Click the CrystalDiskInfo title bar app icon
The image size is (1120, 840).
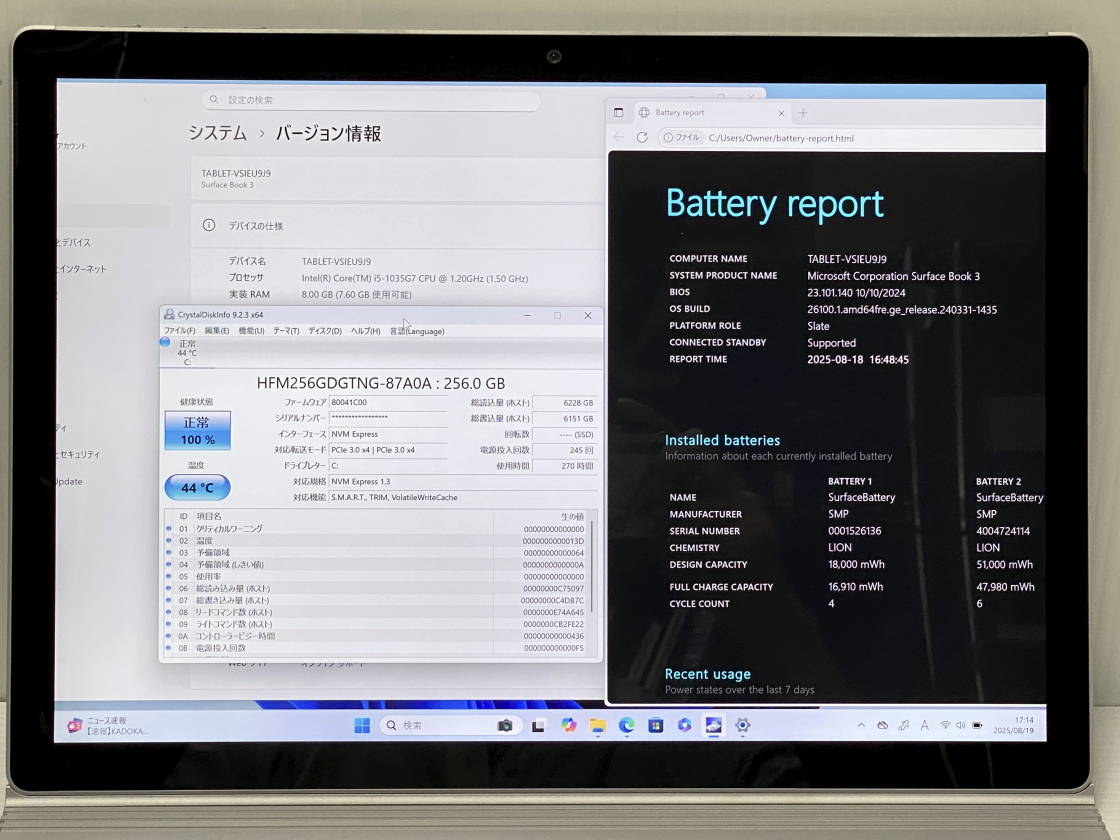coord(169,315)
